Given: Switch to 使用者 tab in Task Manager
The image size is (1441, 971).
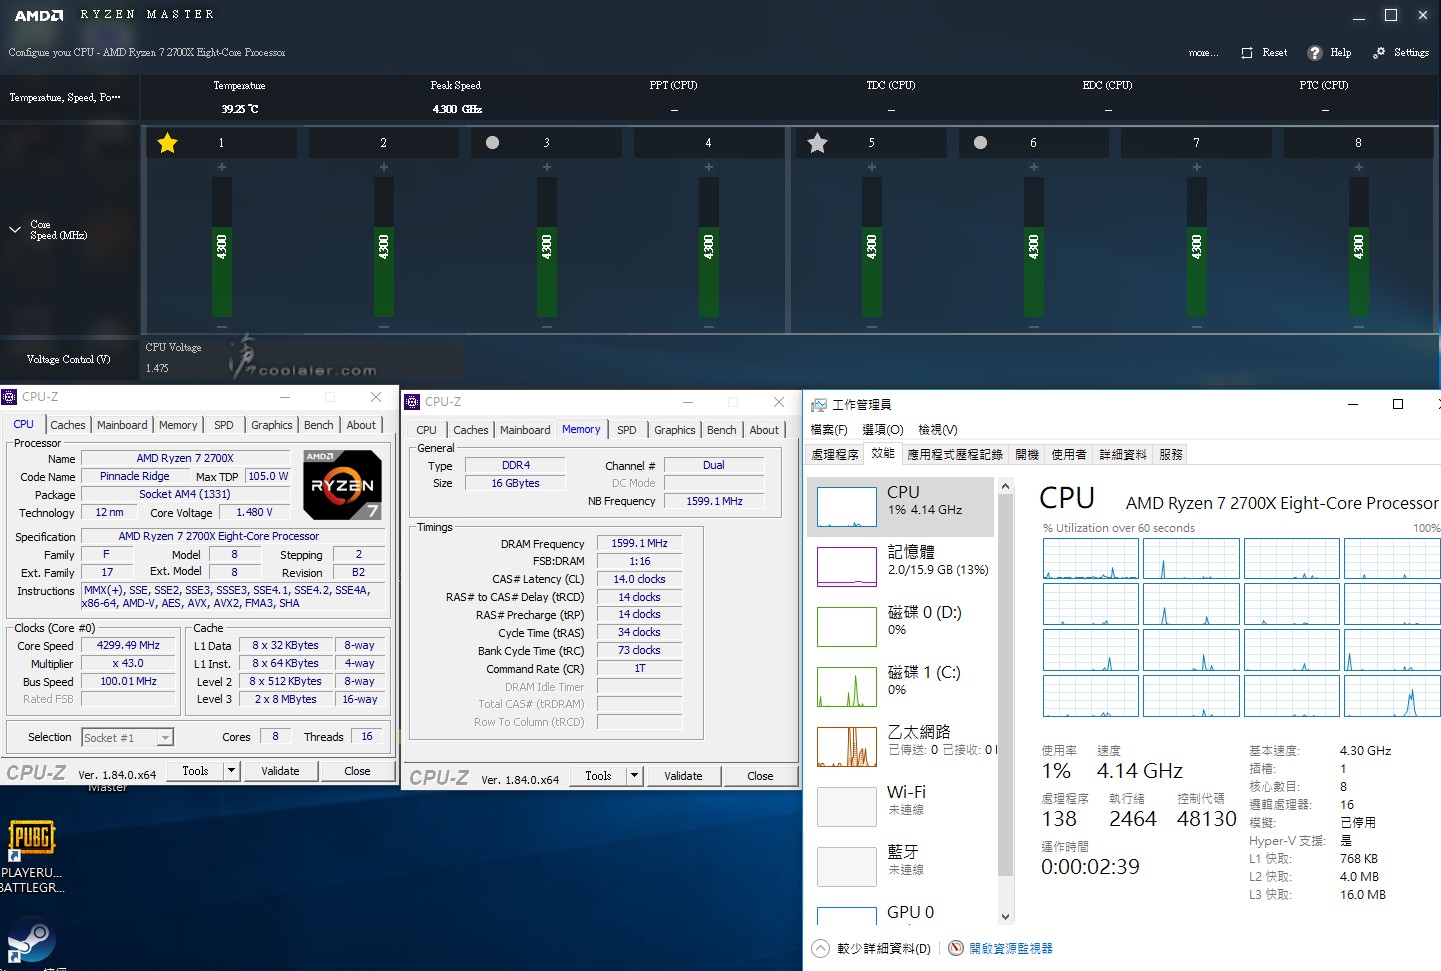Looking at the screenshot, I should (x=1068, y=455).
